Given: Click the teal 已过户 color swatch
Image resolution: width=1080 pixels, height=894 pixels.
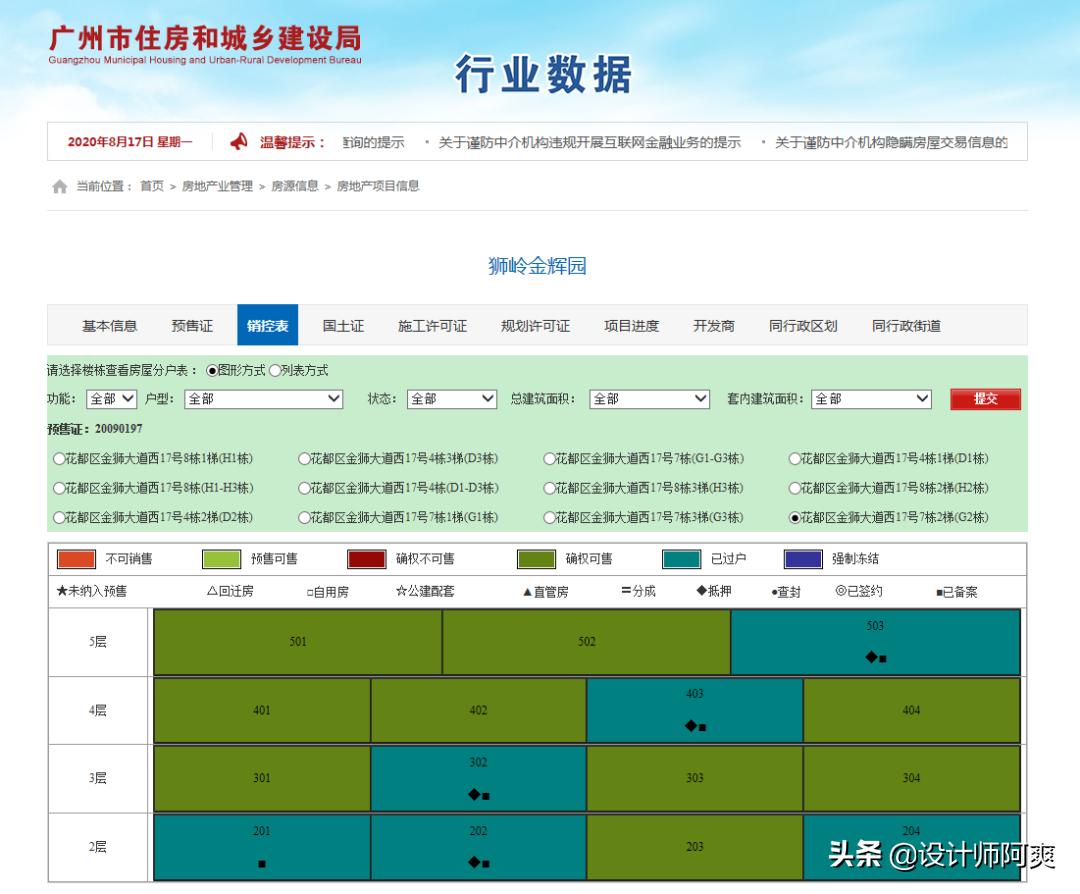Looking at the screenshot, I should [683, 559].
